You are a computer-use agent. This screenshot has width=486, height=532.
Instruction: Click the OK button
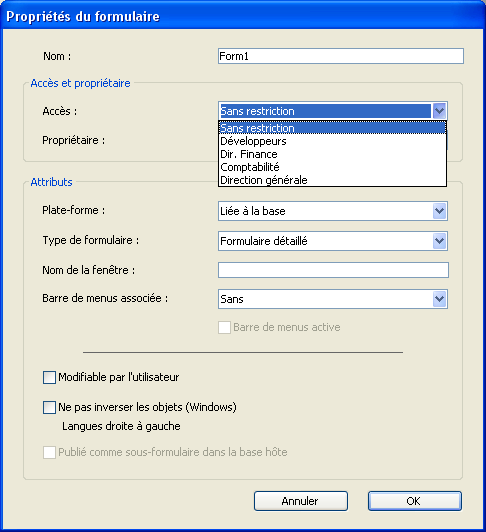point(415,501)
